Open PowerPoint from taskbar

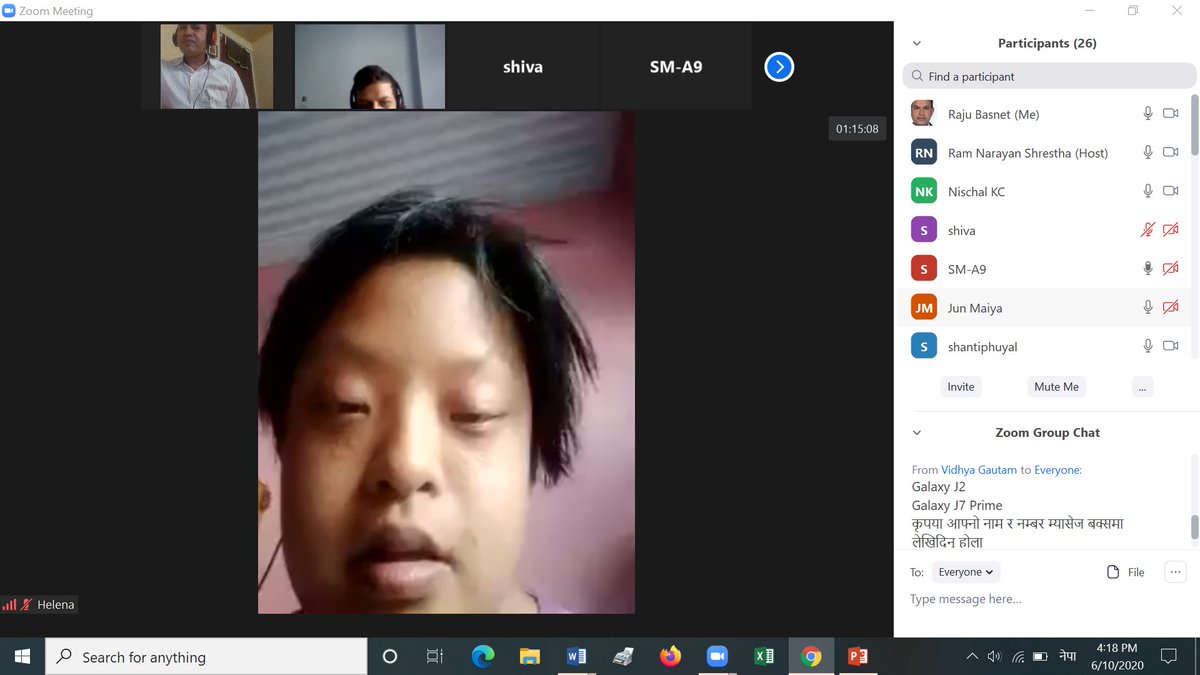tap(858, 656)
